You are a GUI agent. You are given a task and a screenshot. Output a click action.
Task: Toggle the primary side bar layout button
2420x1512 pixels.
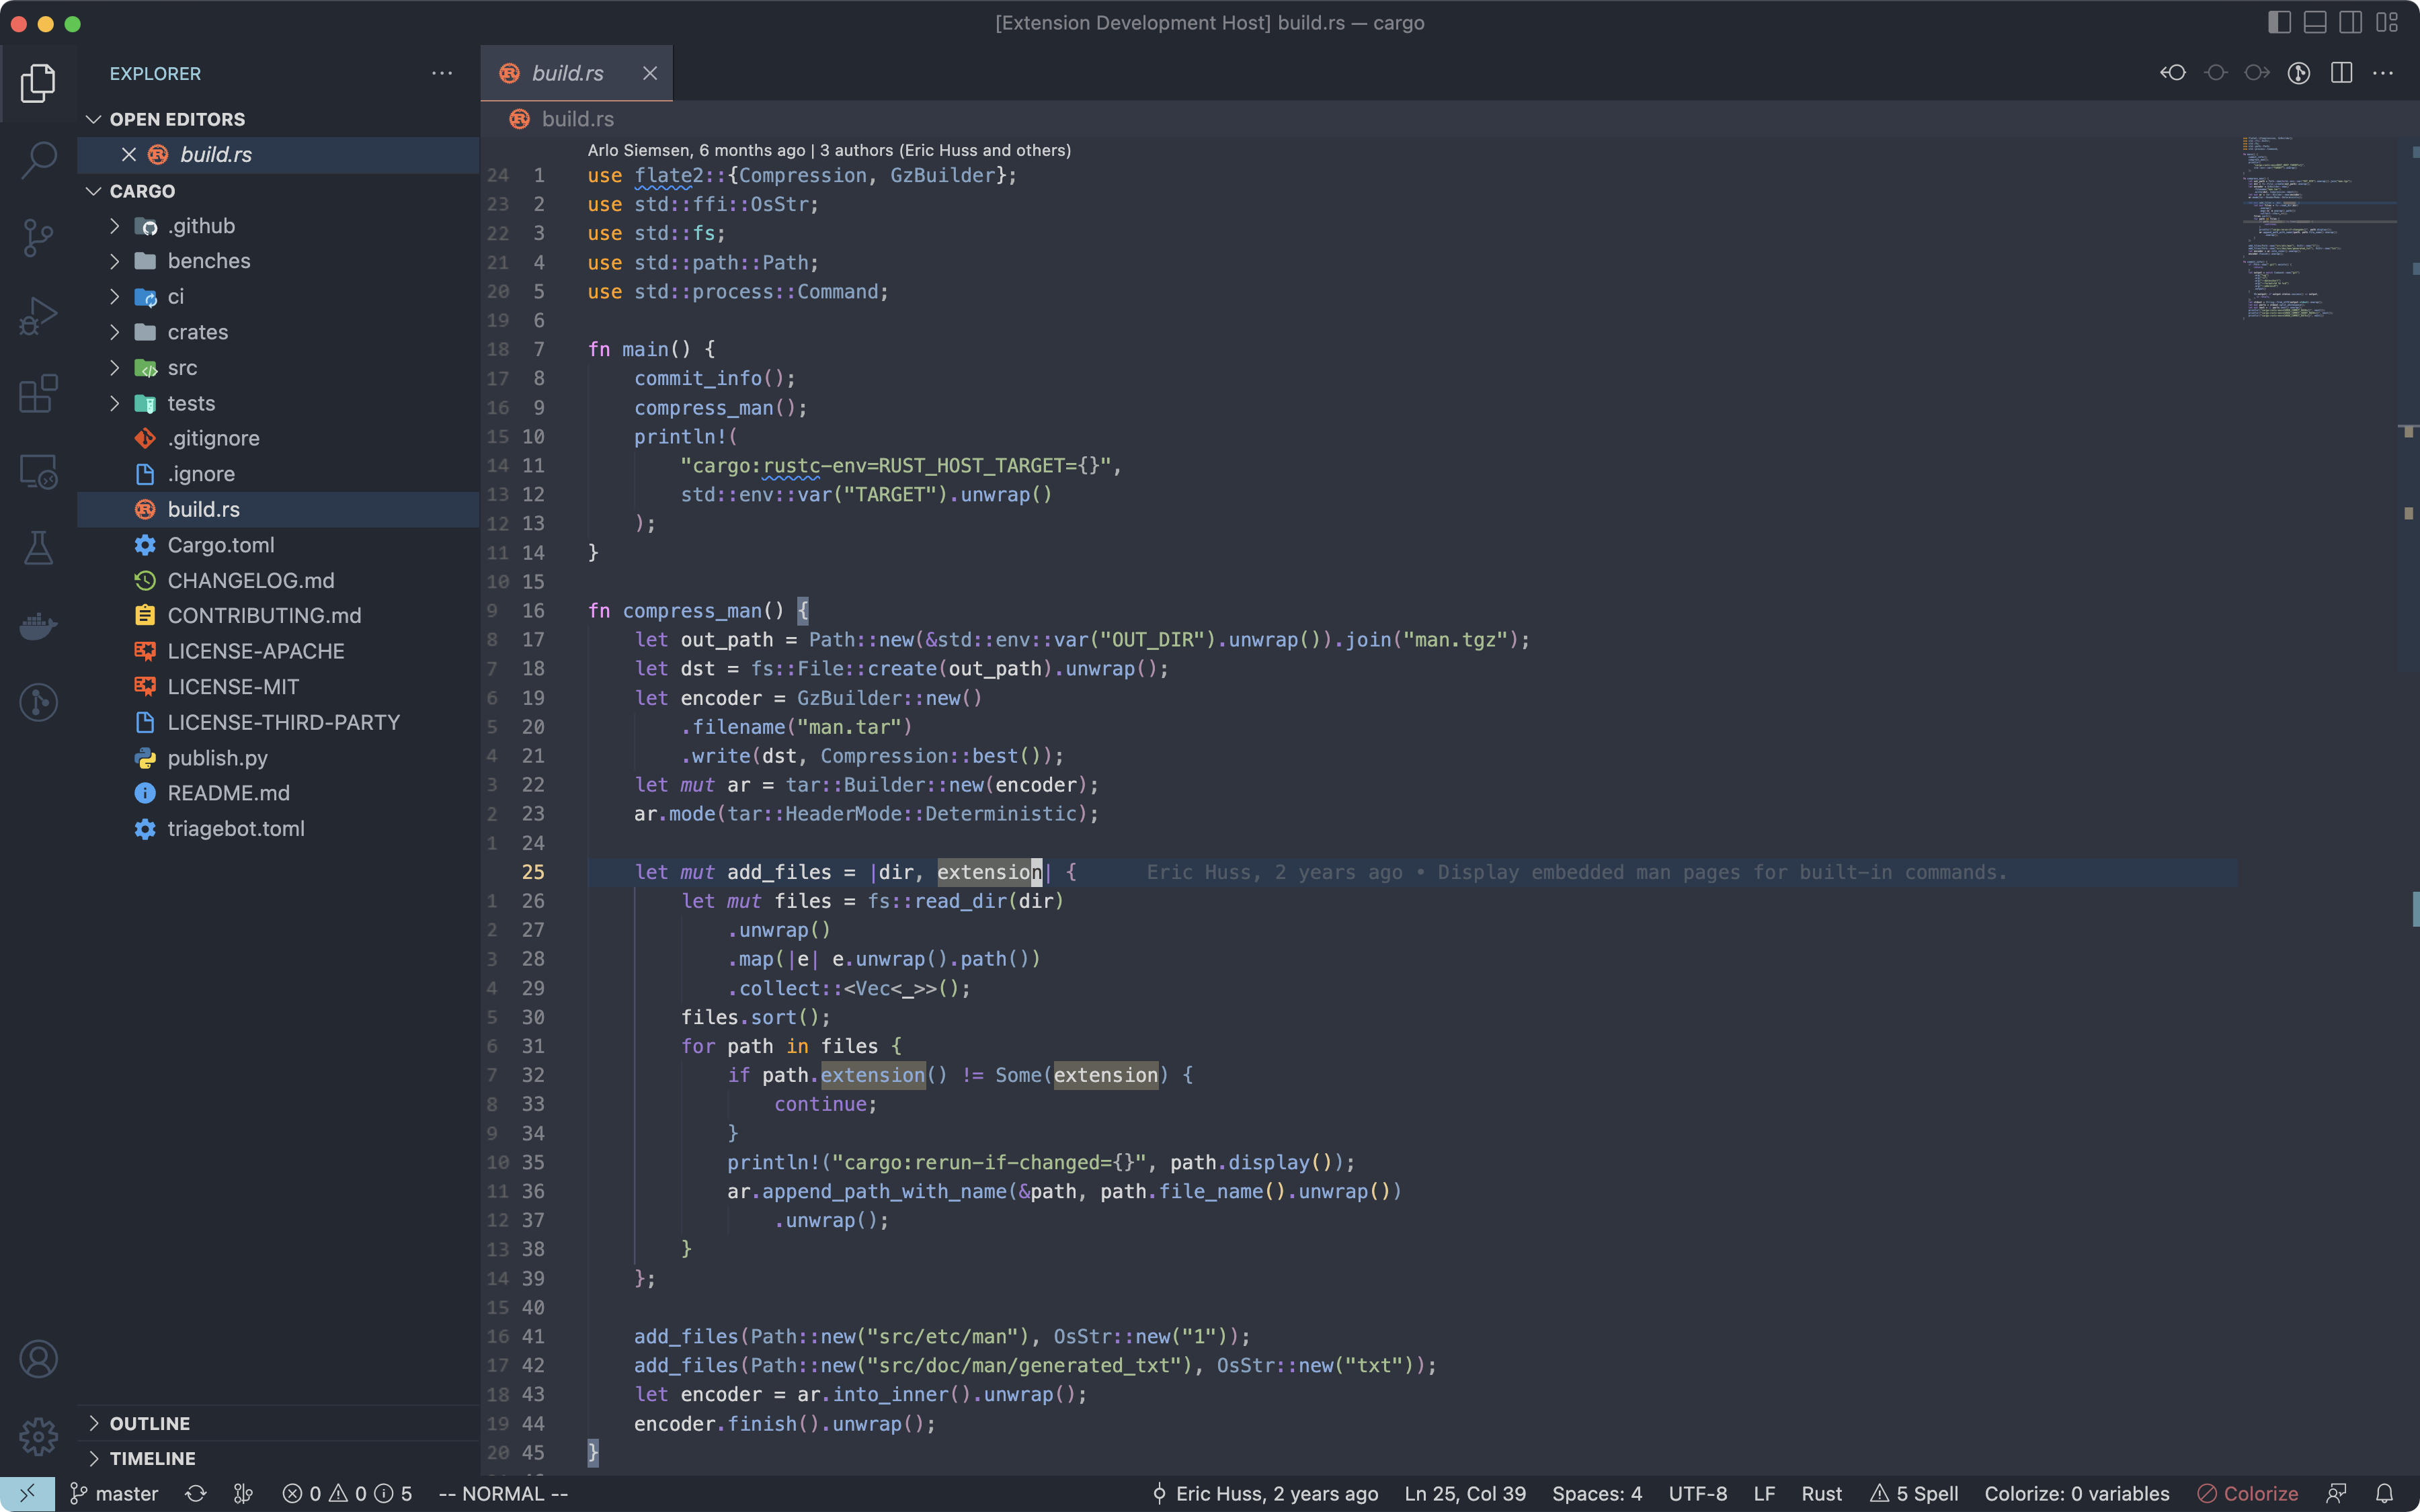tap(2279, 22)
